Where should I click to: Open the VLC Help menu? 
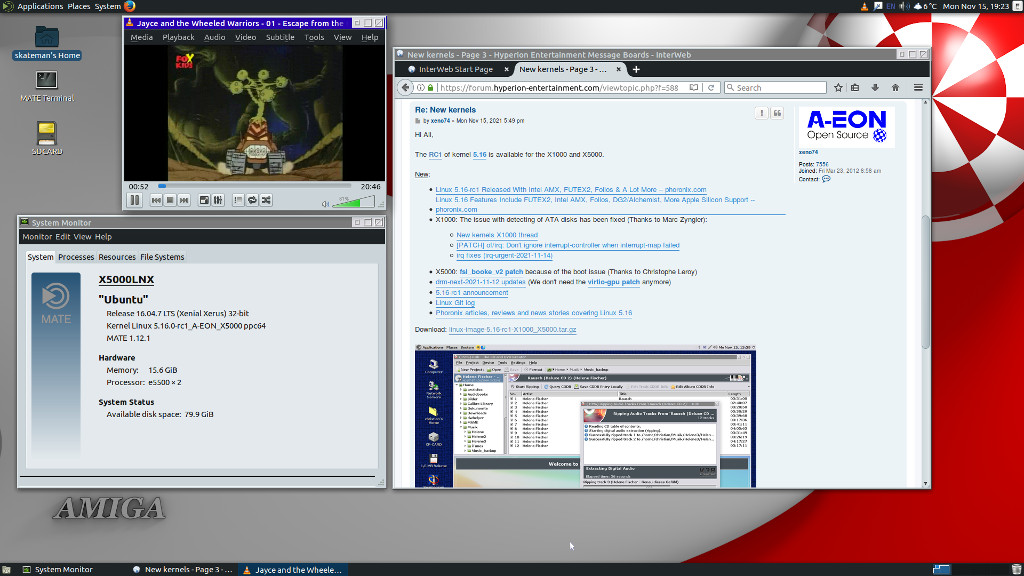pos(370,37)
